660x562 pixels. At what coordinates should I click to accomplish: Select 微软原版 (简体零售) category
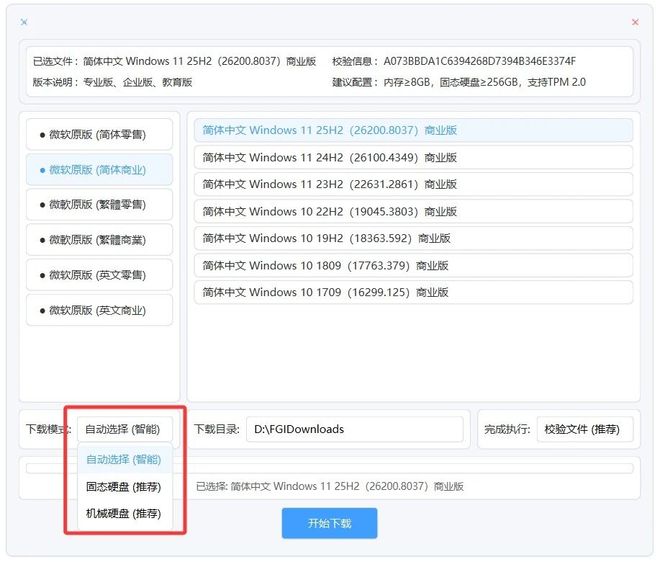(x=99, y=134)
